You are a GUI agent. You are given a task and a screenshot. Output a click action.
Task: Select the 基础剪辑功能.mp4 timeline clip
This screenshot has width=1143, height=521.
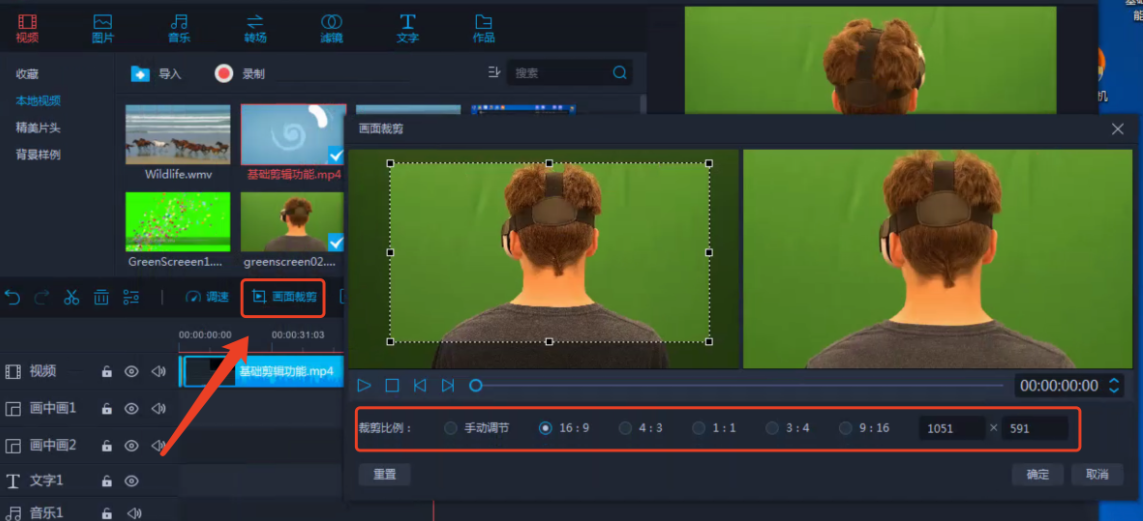pyautogui.click(x=261, y=371)
